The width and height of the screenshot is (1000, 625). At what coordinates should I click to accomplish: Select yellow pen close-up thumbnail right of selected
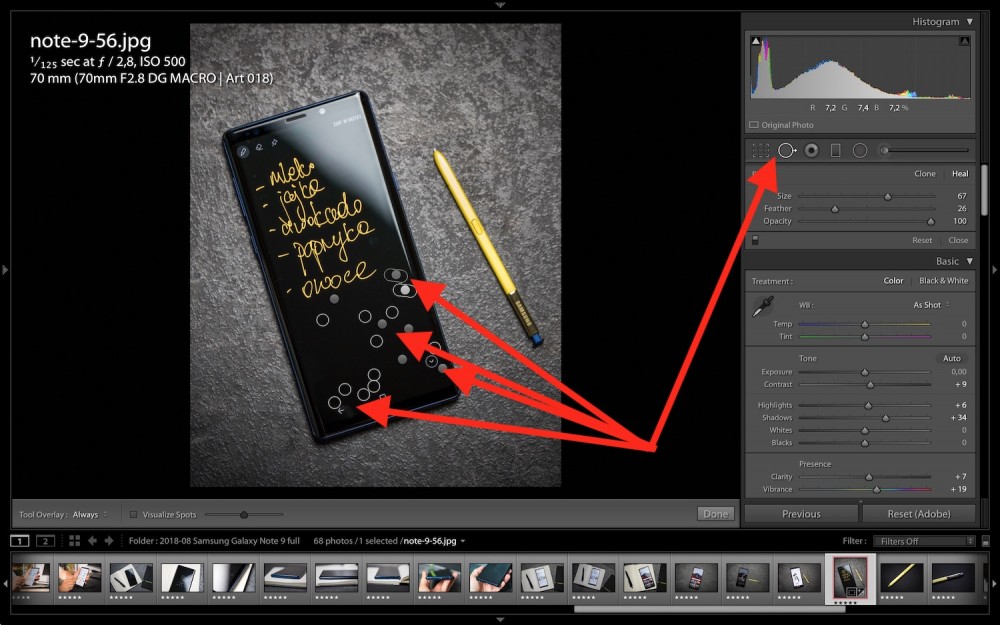(x=901, y=577)
